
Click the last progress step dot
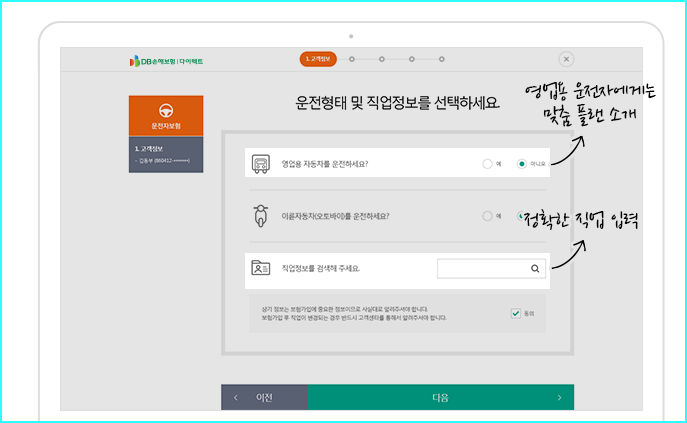pos(442,59)
